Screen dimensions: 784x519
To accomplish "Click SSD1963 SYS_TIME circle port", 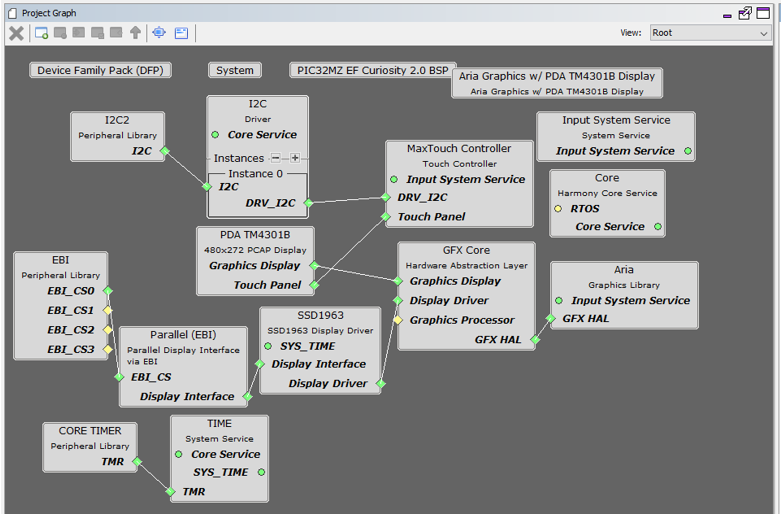I will [x=268, y=346].
